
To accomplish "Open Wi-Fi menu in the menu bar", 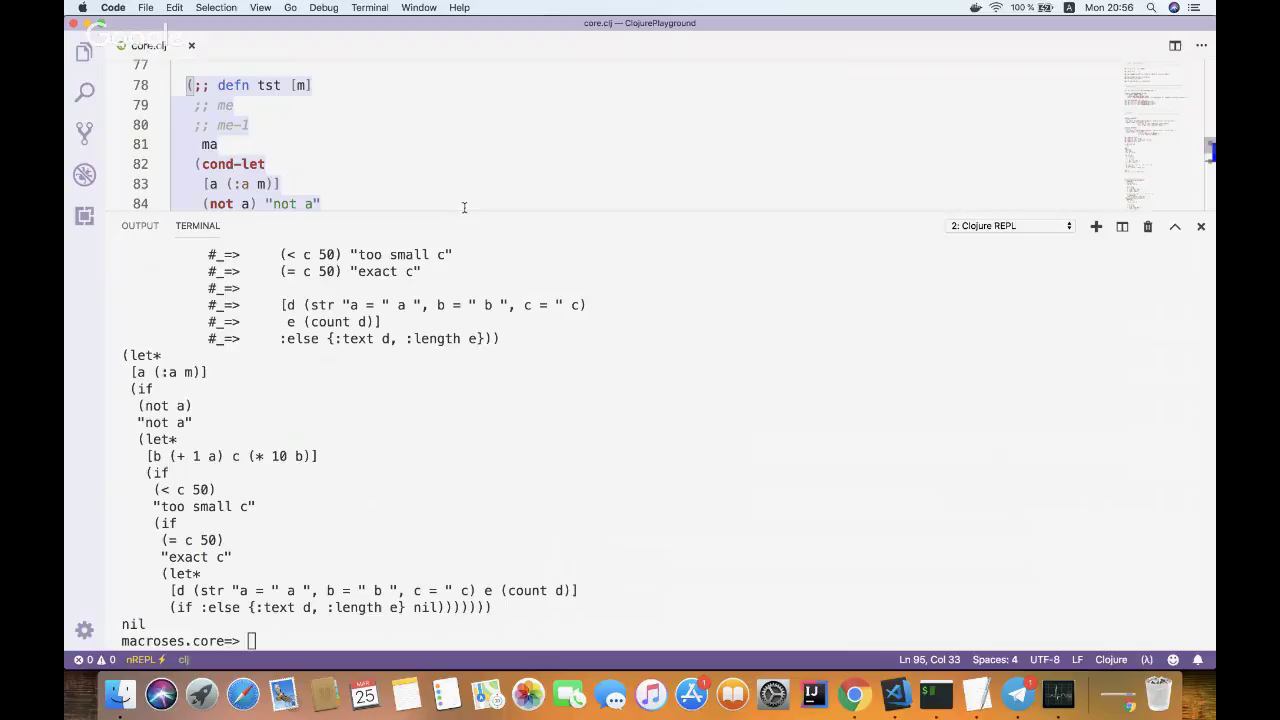I will (996, 8).
